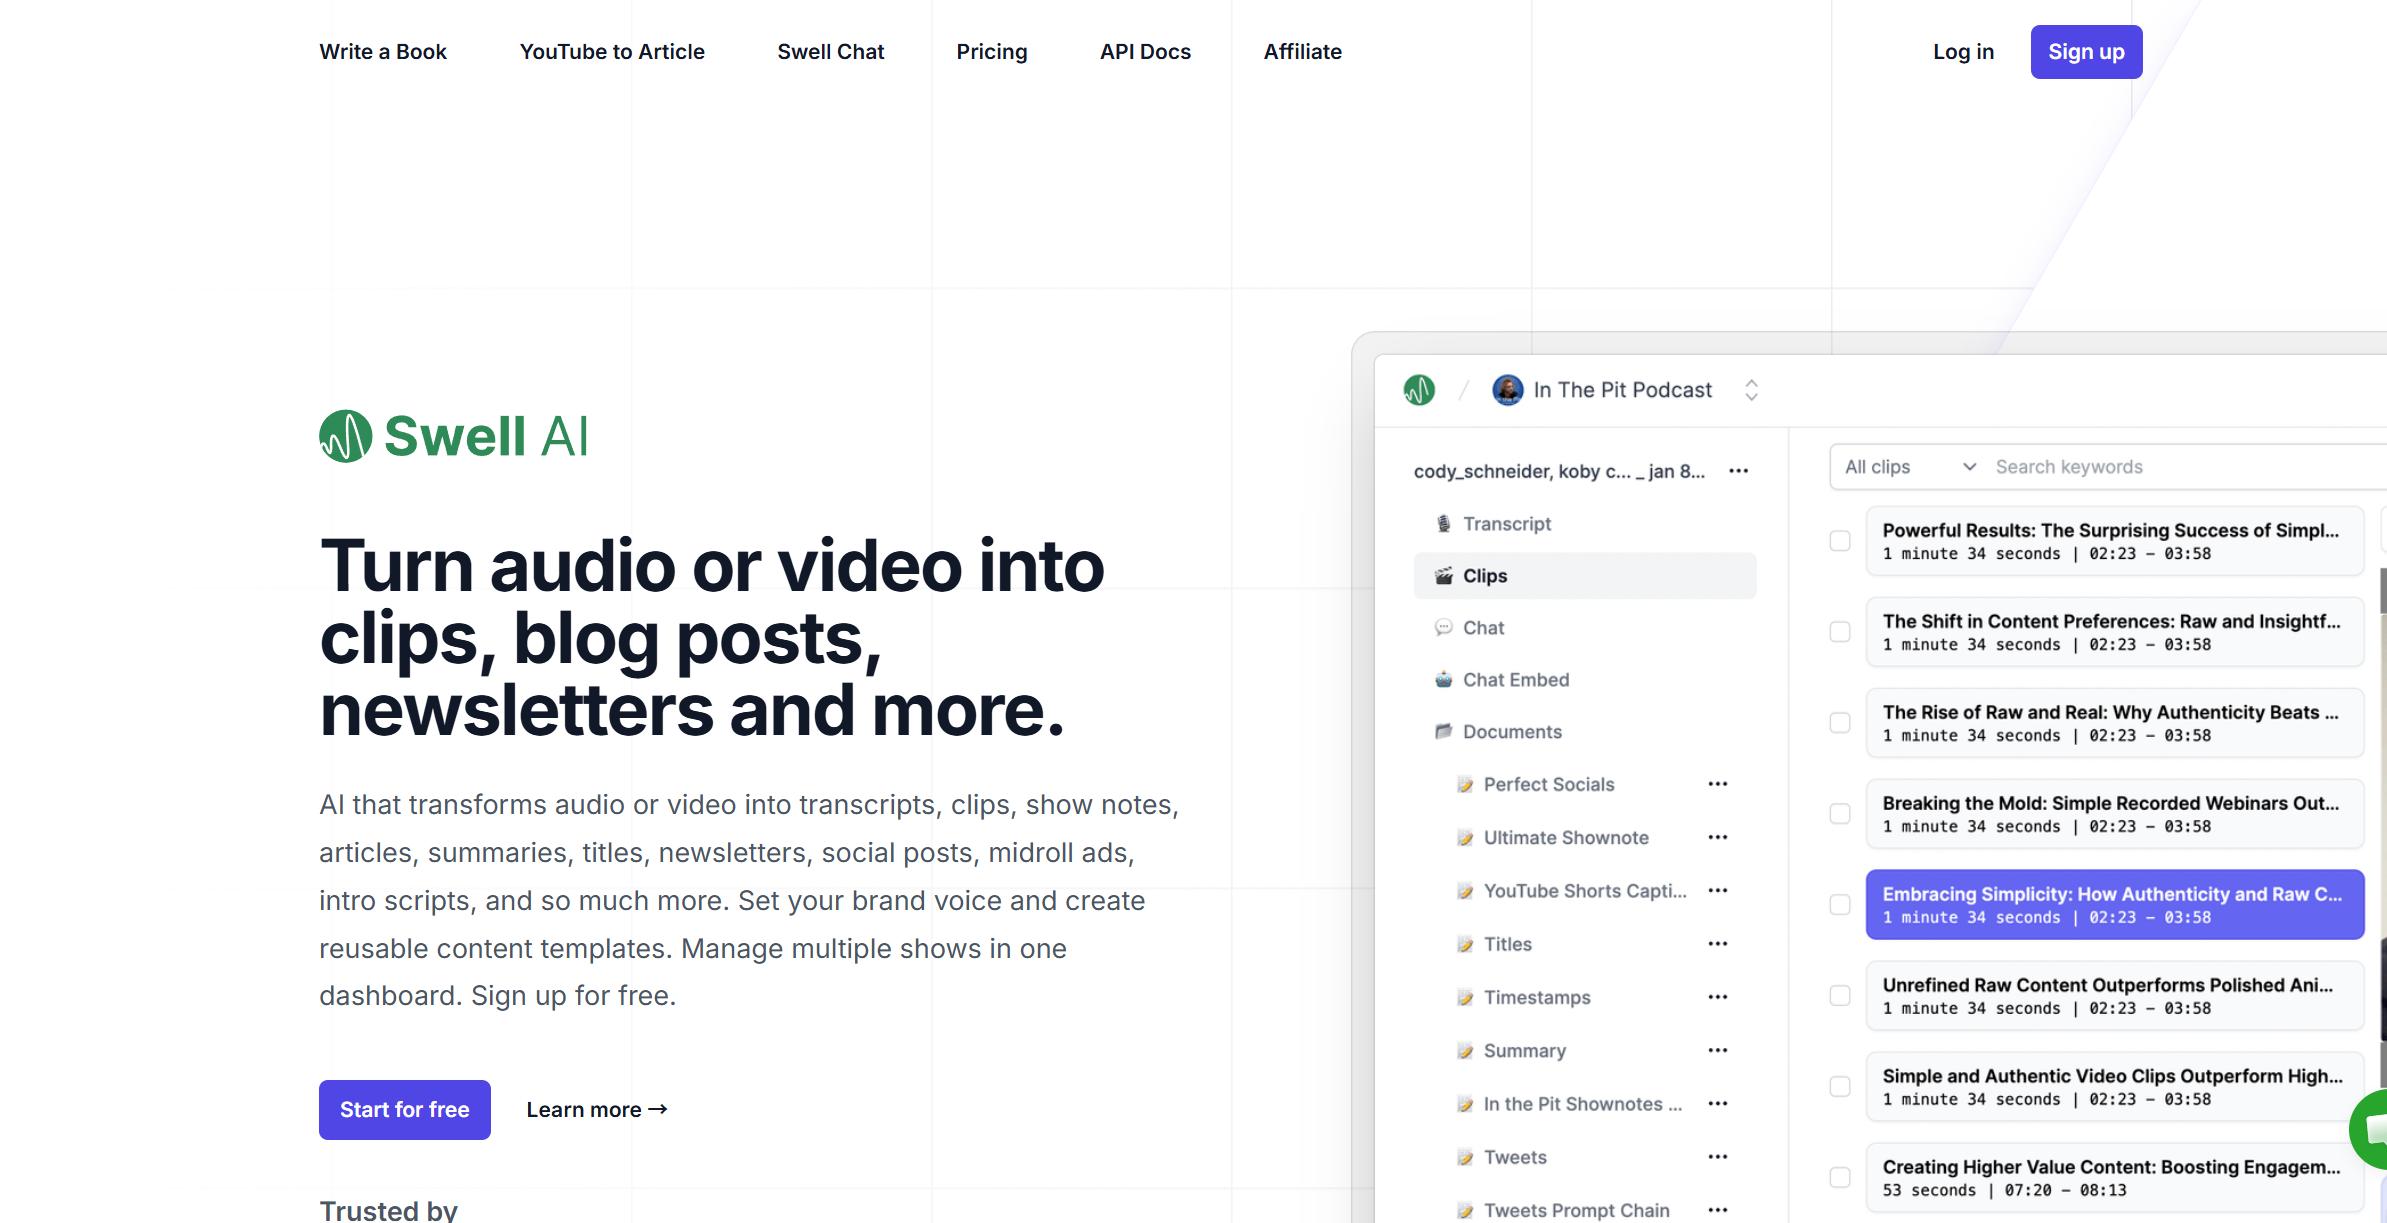Image resolution: width=2387 pixels, height=1223 pixels.
Task: Open more options for In the Pit Shownotes
Action: (1718, 1103)
